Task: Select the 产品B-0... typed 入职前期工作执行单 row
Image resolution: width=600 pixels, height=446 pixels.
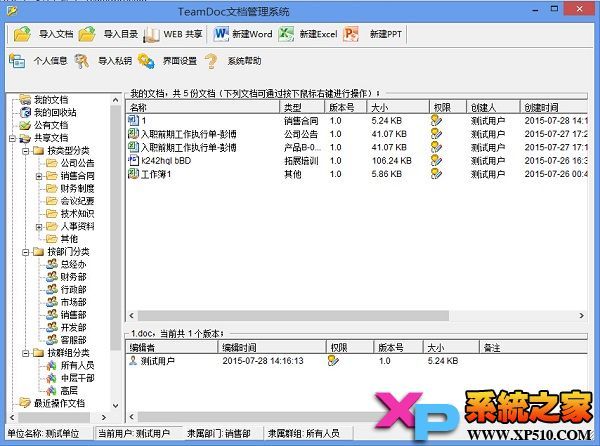Action: click(x=357, y=147)
